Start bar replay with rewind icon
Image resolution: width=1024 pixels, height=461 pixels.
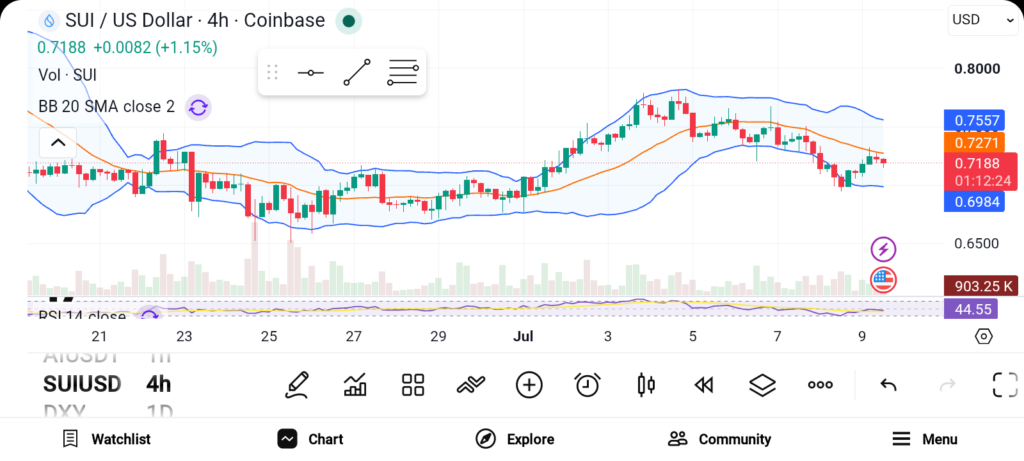(703, 385)
